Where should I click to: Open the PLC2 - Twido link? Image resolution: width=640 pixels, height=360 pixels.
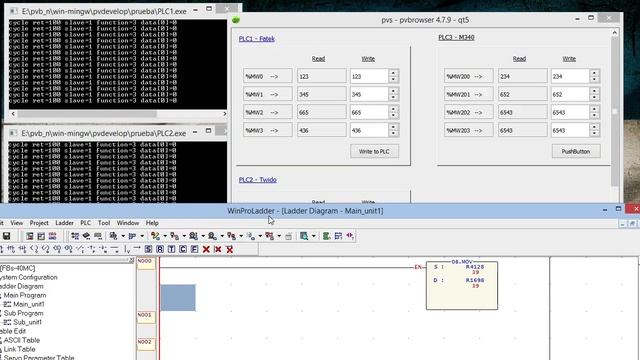[258, 180]
